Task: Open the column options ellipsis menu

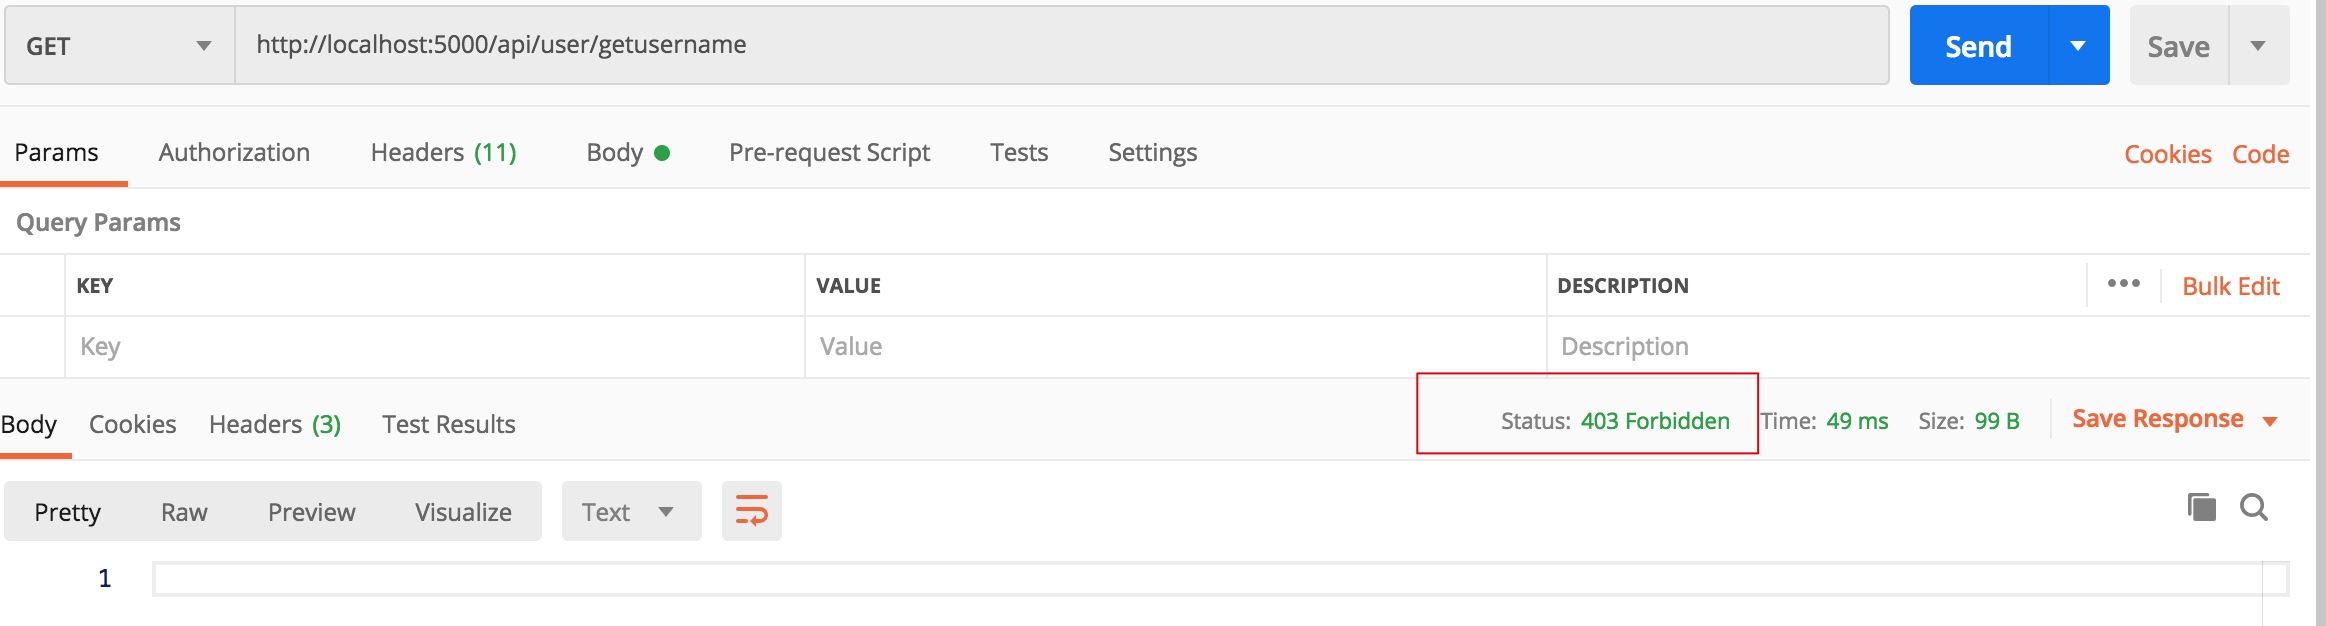Action: point(2123,285)
